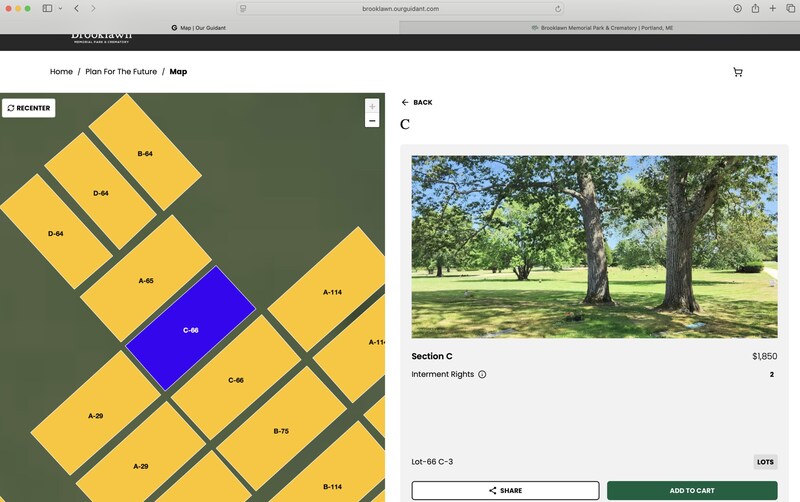Click the Share button

coord(505,491)
